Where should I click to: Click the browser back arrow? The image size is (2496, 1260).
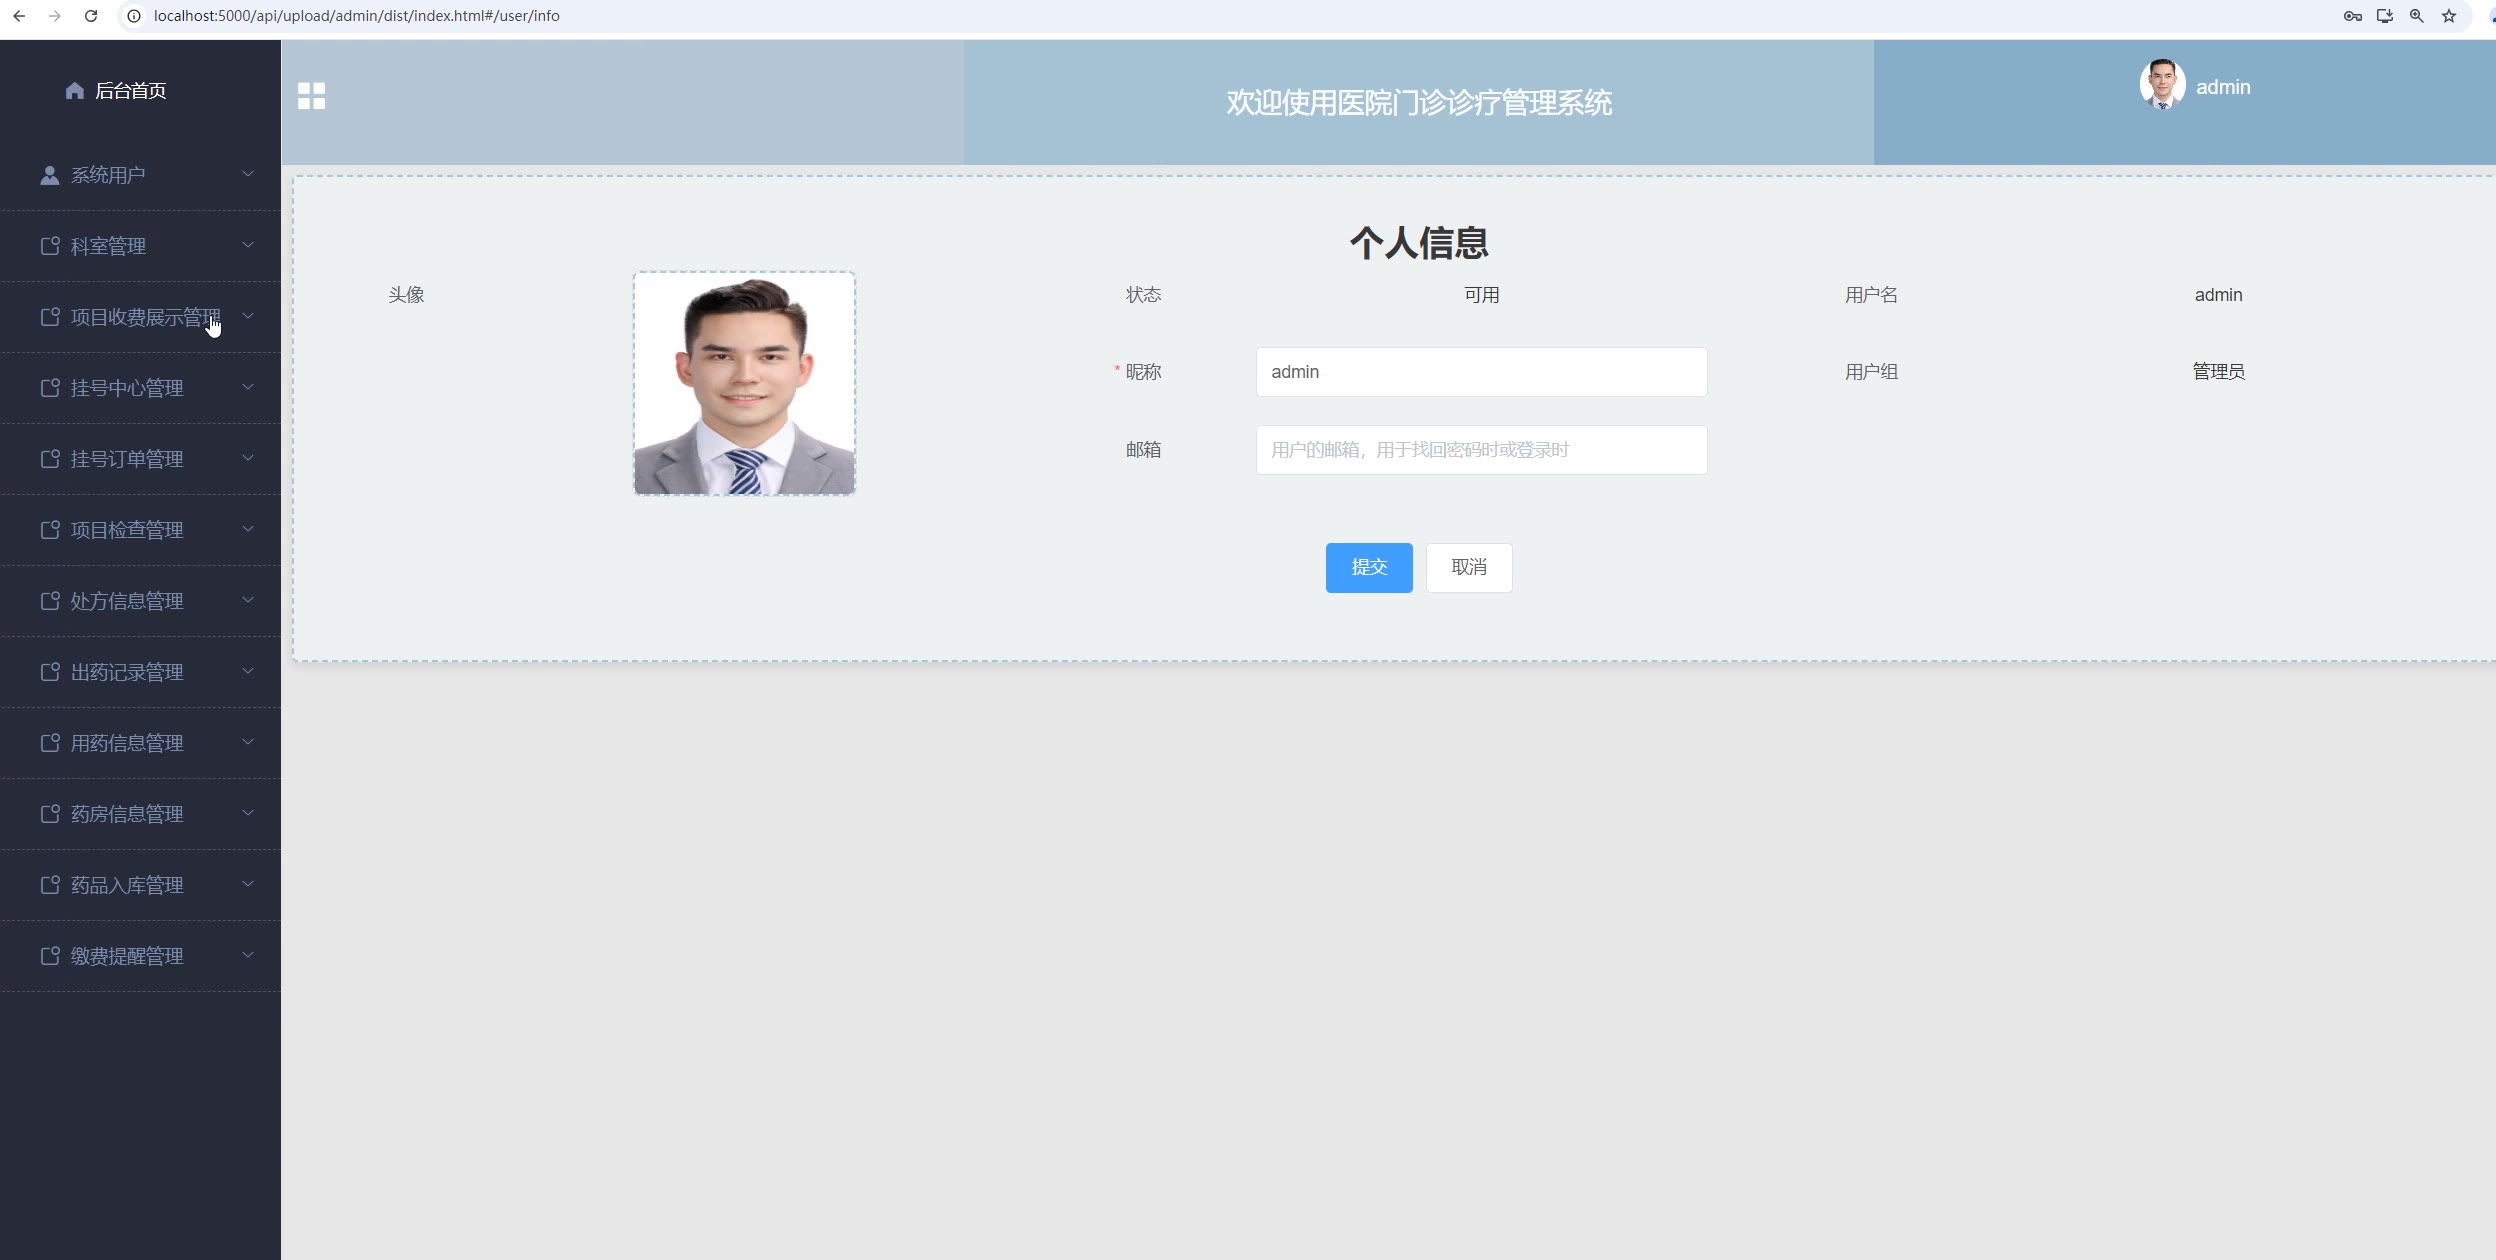click(19, 16)
